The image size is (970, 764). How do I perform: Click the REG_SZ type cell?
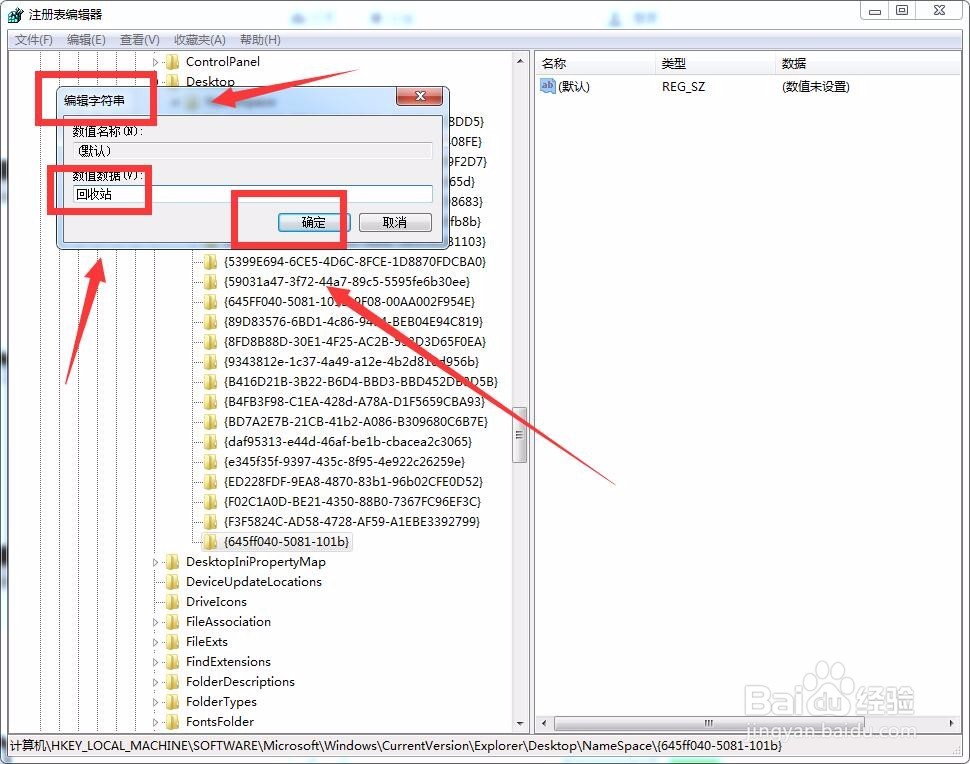(x=683, y=87)
